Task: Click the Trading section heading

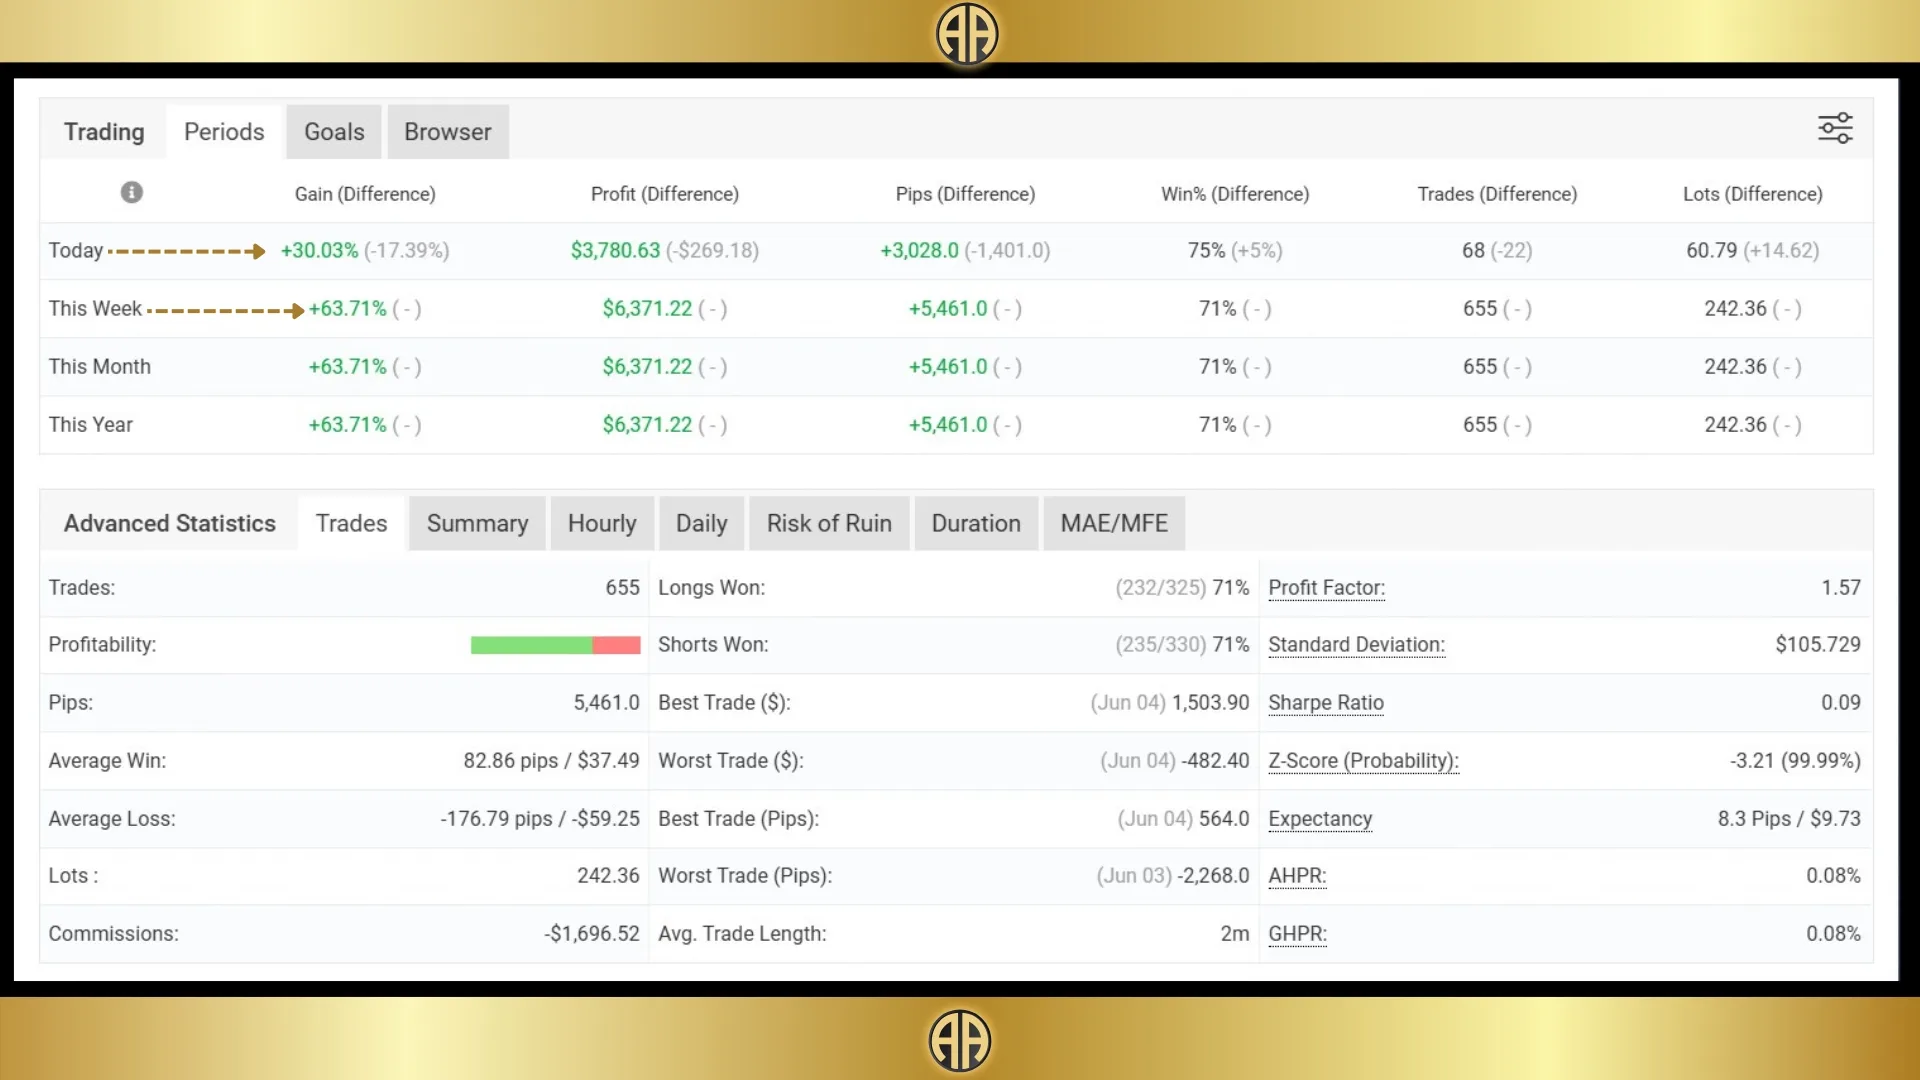Action: click(104, 132)
